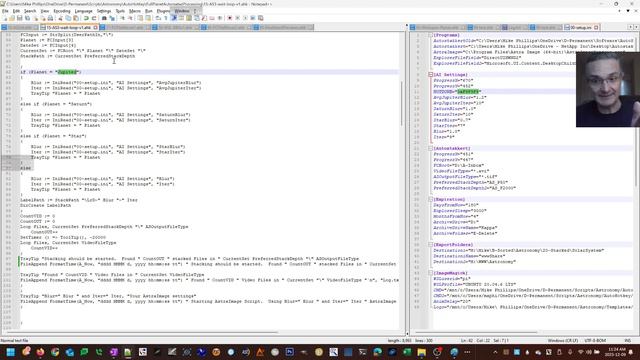Screen dimensions: 640x360
Task: Collapse the [Programs] section fold
Action: pyautogui.click(x=430, y=35)
